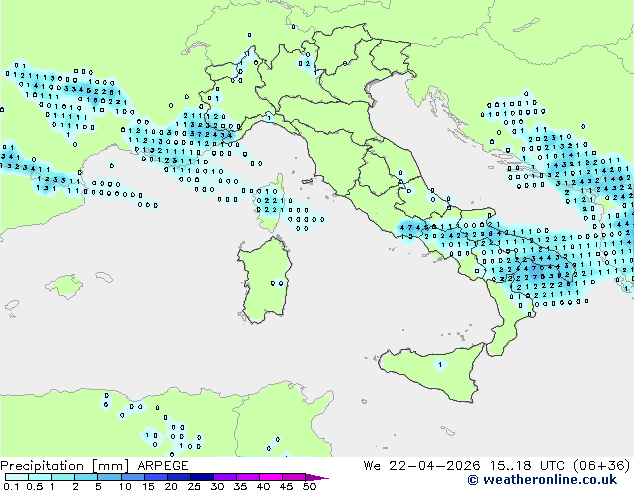Click the '15..18 UTC' time range text

point(528,466)
